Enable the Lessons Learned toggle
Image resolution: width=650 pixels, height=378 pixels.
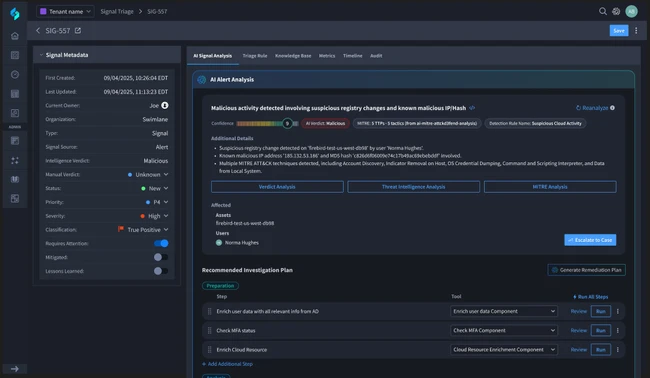tap(161, 271)
